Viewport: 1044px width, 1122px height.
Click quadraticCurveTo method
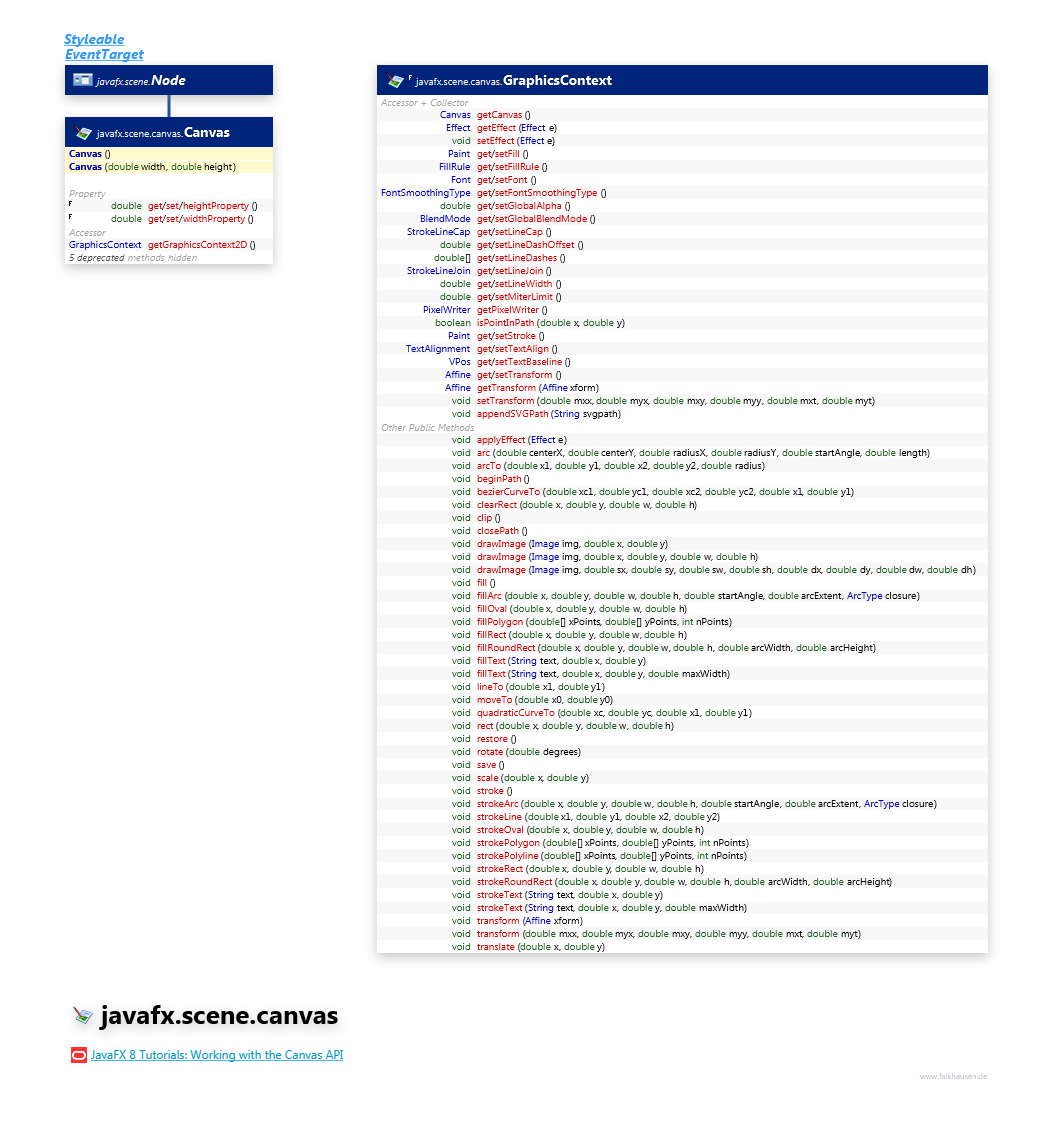615,713
